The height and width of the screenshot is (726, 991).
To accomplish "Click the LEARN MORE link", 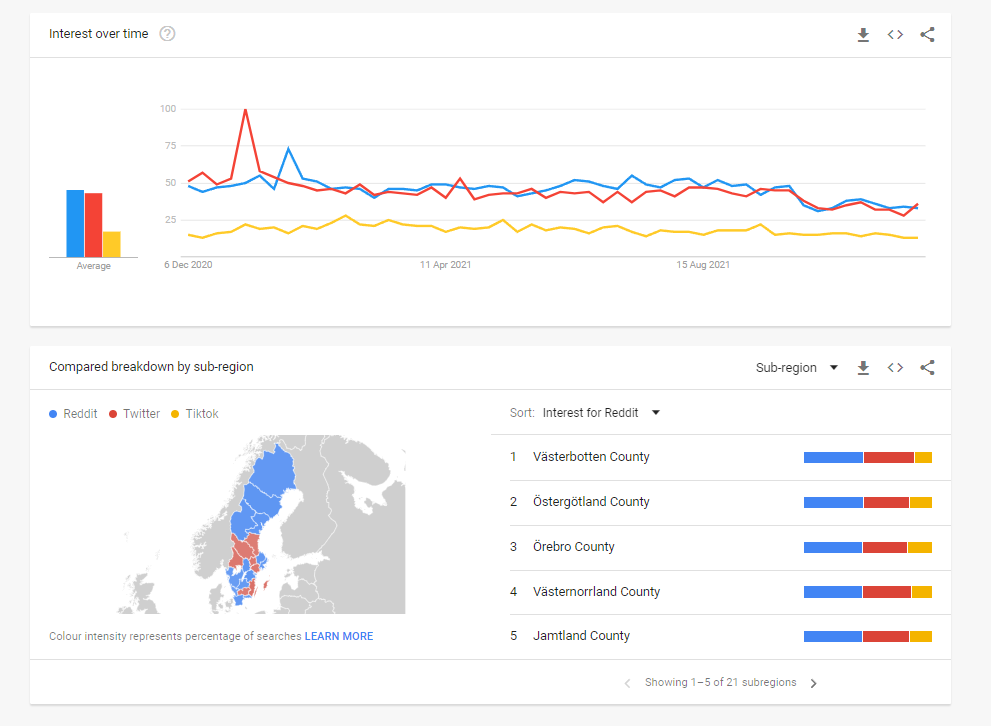I will pos(339,636).
